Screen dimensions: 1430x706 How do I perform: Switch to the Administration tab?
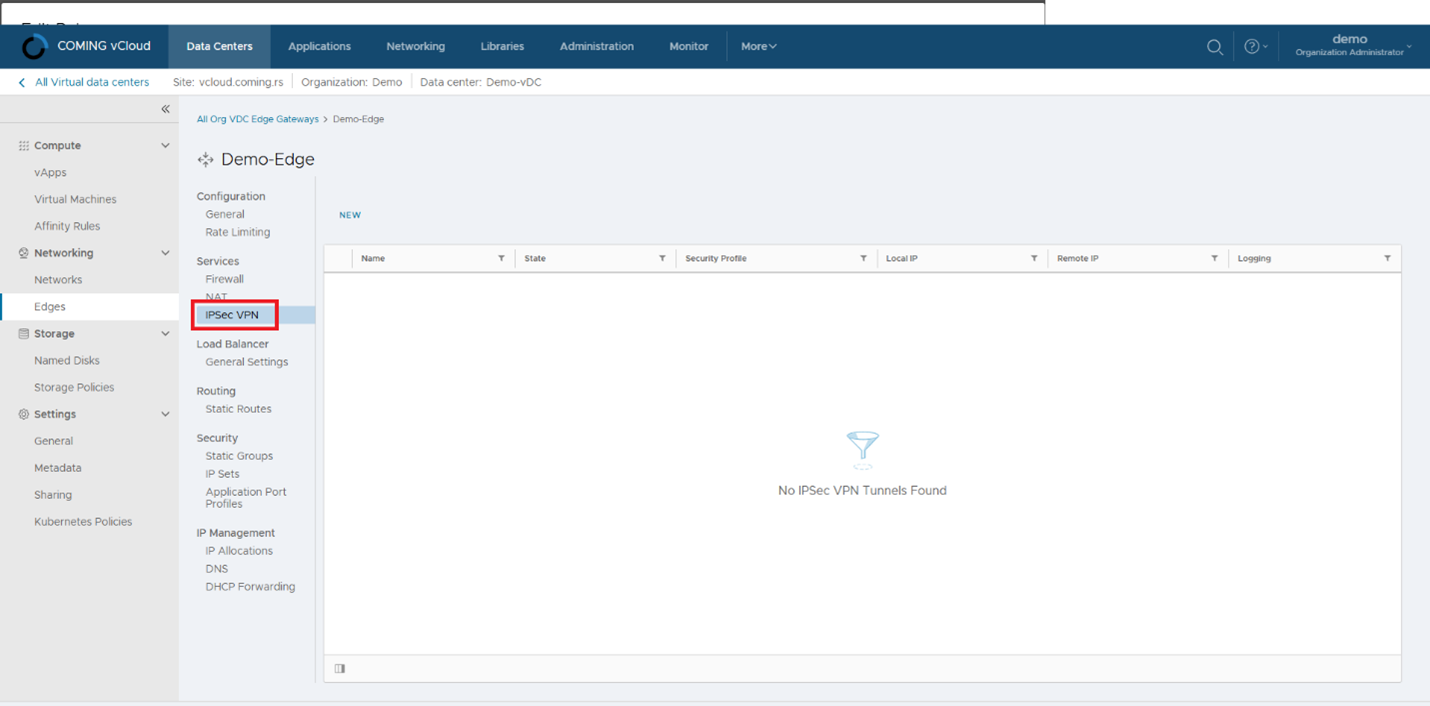596,46
